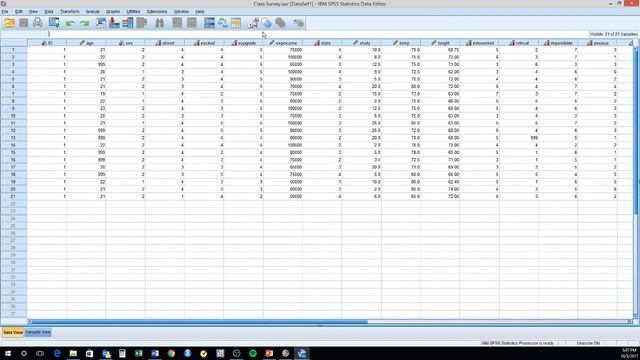Open the Analyze menu
640x360 pixels.
click(93, 11)
